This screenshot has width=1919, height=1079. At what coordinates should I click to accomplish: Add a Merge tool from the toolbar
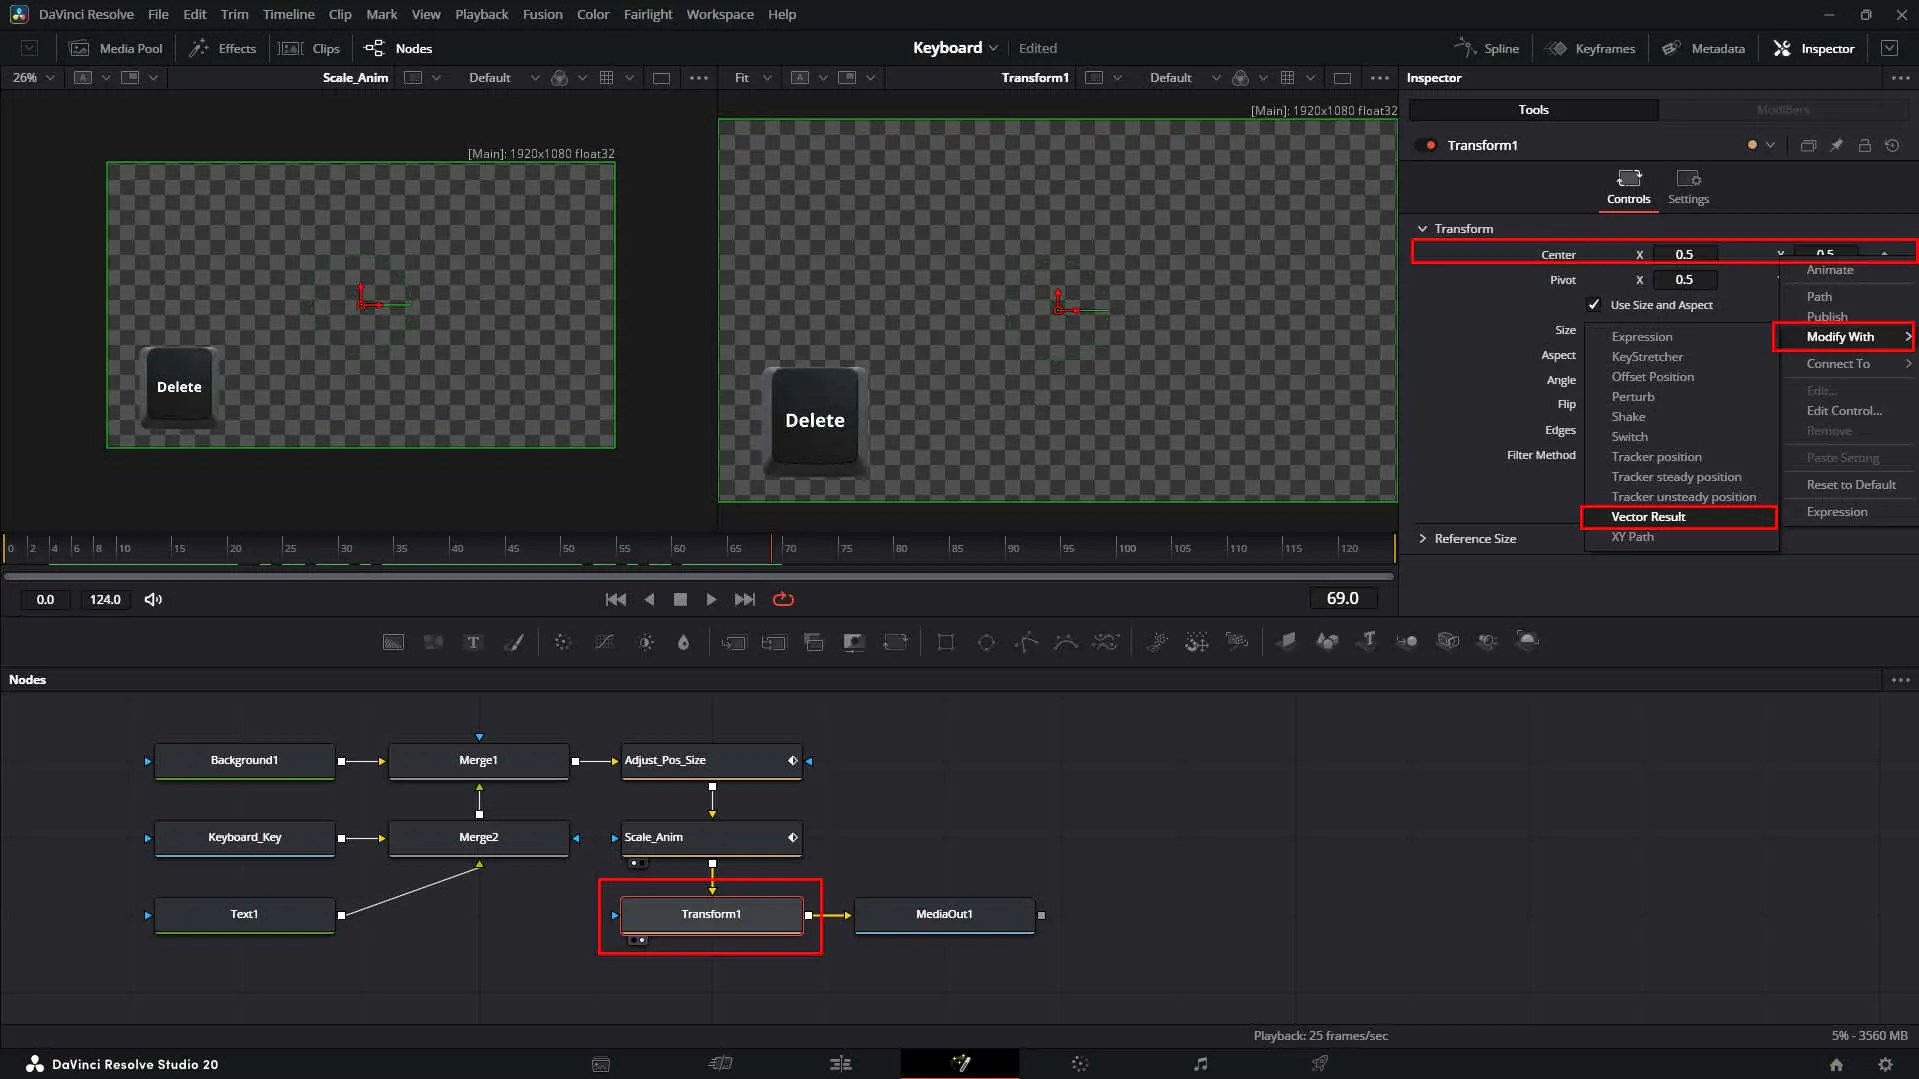point(734,642)
